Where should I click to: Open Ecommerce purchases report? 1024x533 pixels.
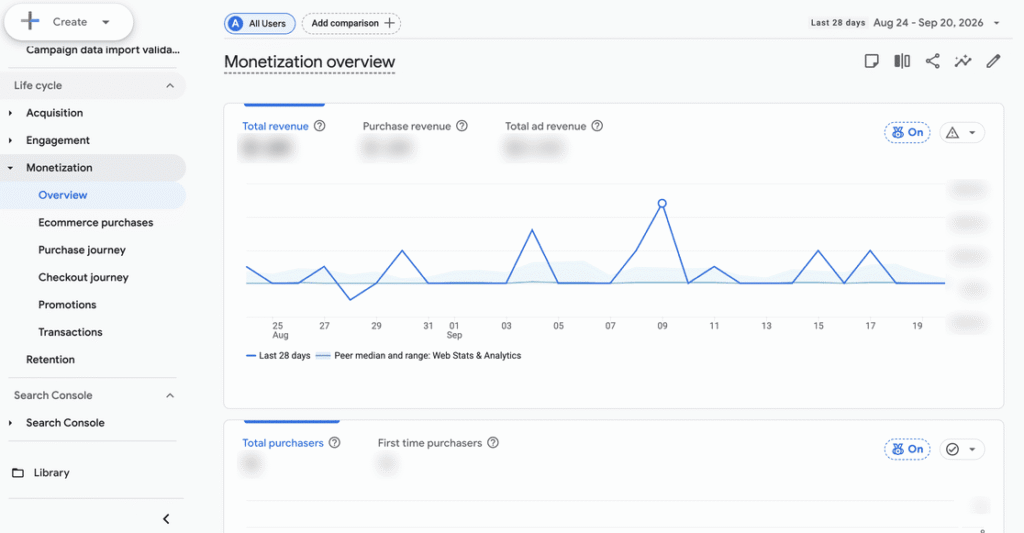95,223
